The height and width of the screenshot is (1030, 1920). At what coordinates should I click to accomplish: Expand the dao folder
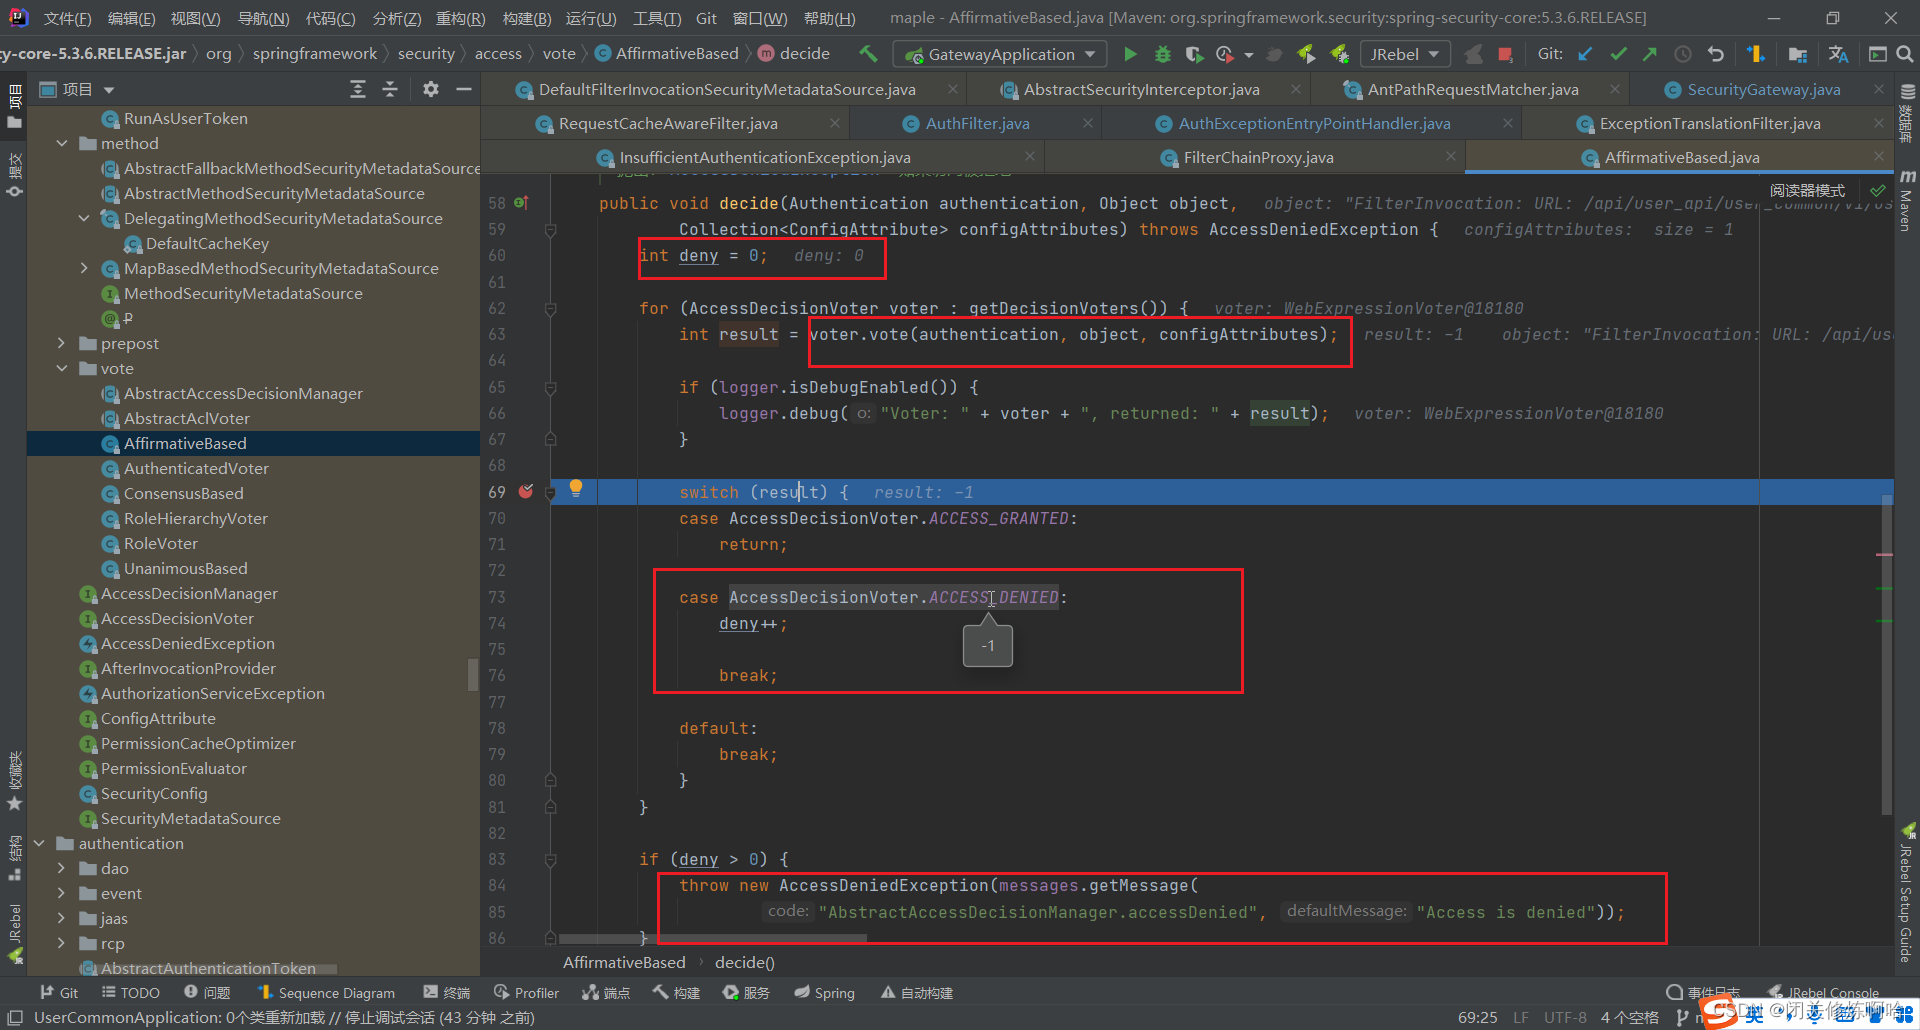tap(62, 869)
